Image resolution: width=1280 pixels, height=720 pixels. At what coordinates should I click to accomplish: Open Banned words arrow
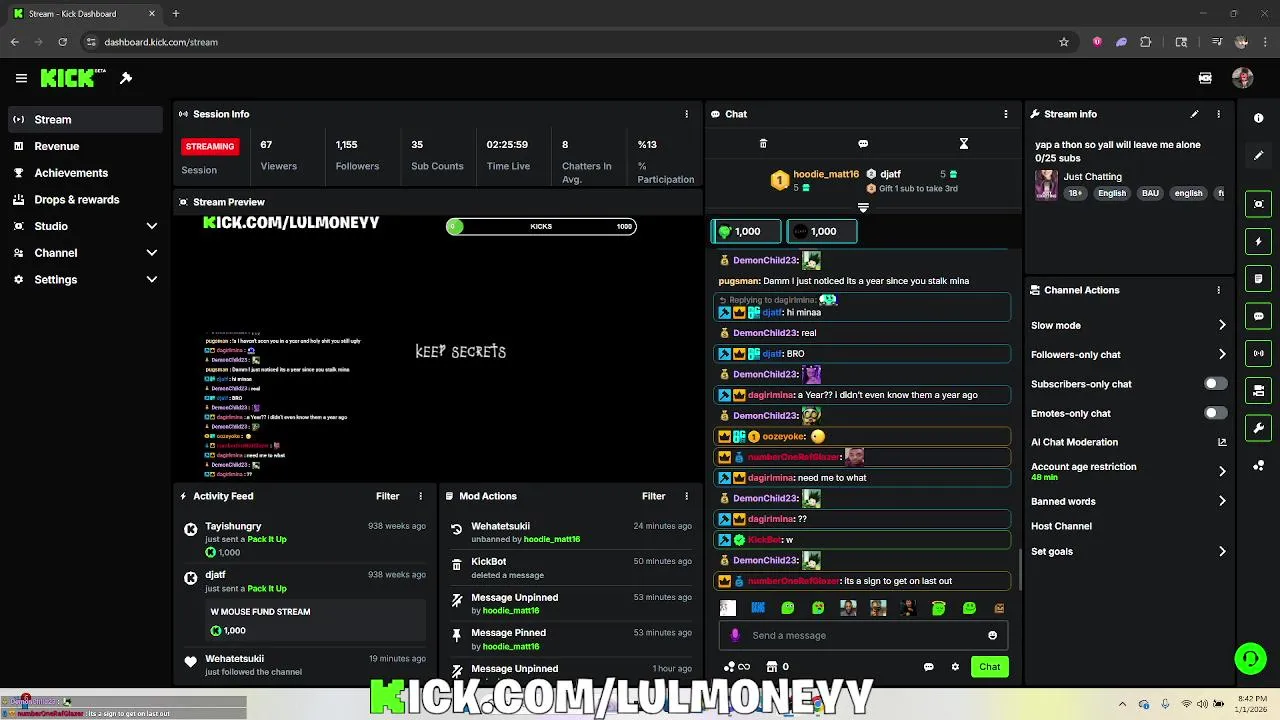click(1222, 501)
